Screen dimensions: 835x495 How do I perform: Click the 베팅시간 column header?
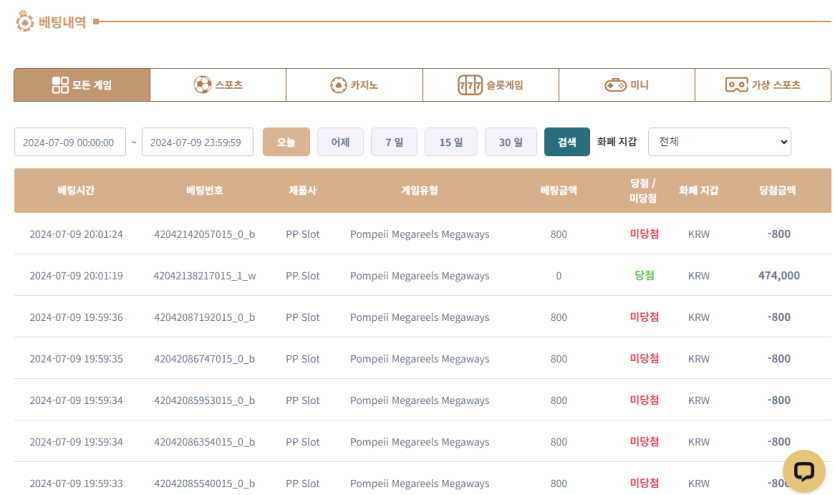(76, 191)
